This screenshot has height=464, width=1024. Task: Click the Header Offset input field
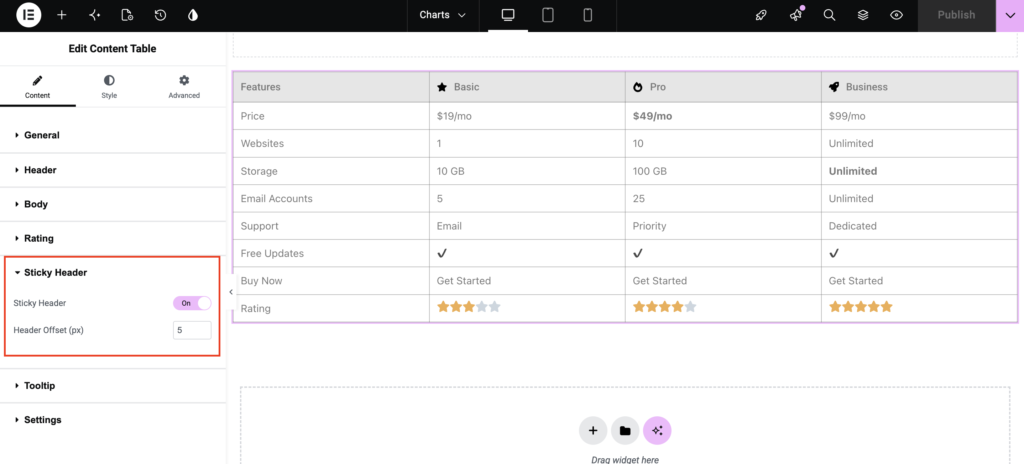coord(192,331)
